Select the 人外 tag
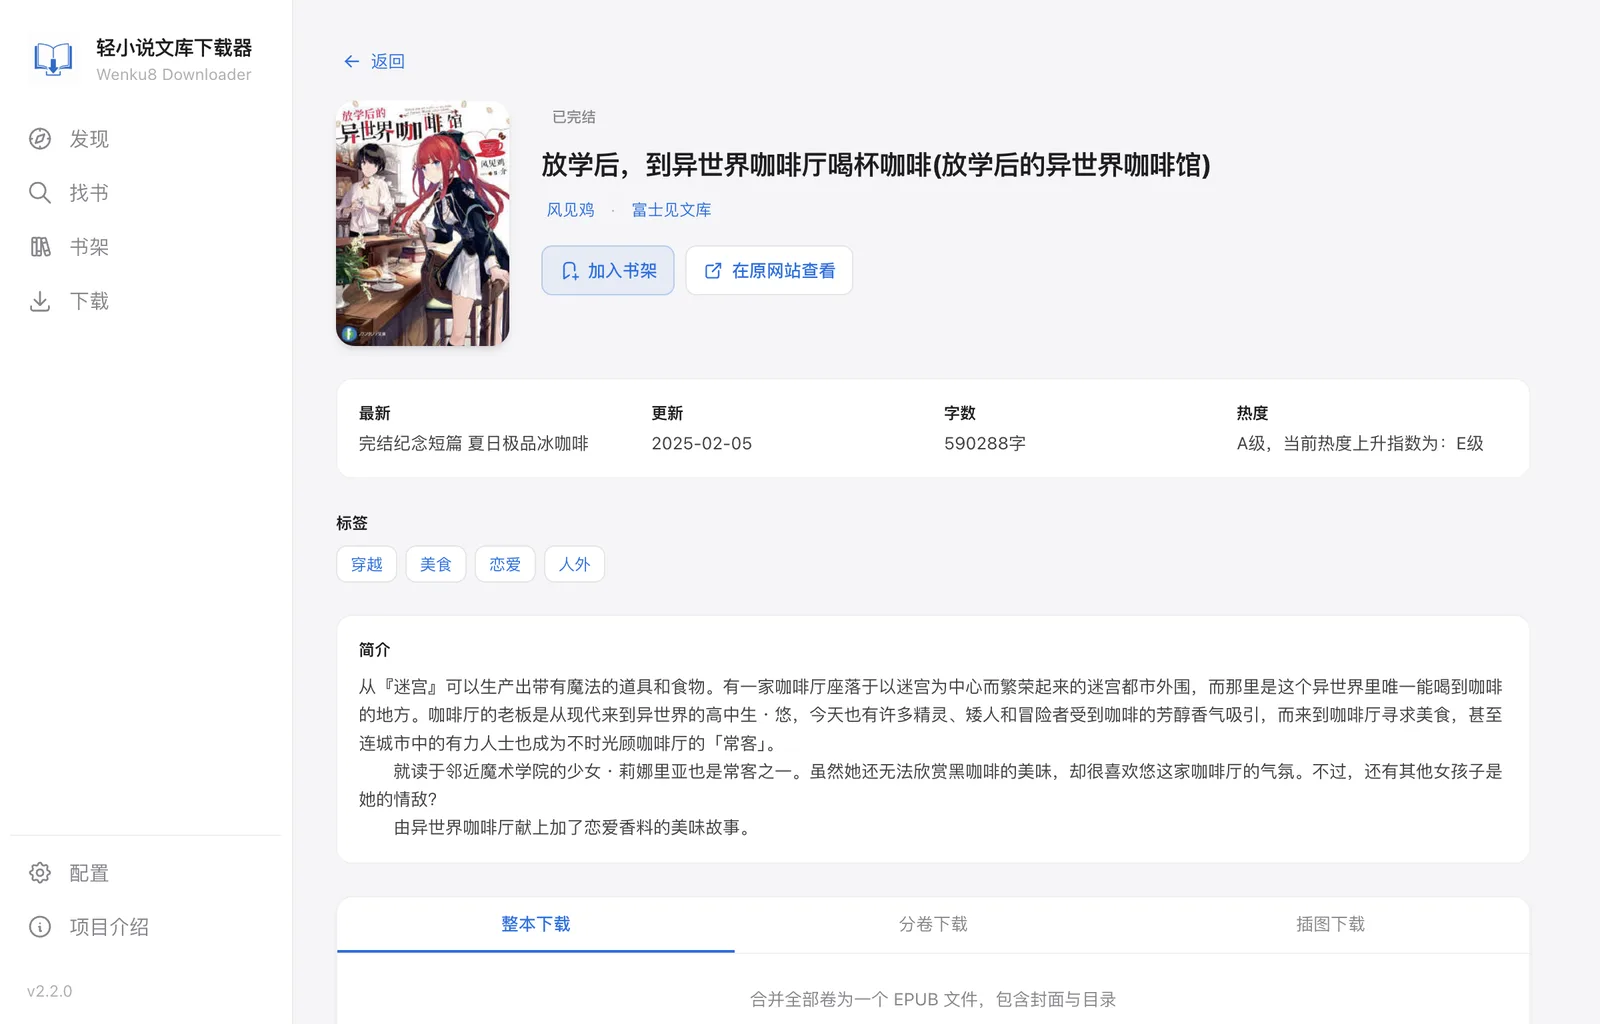This screenshot has height=1024, width=1600. (x=574, y=564)
